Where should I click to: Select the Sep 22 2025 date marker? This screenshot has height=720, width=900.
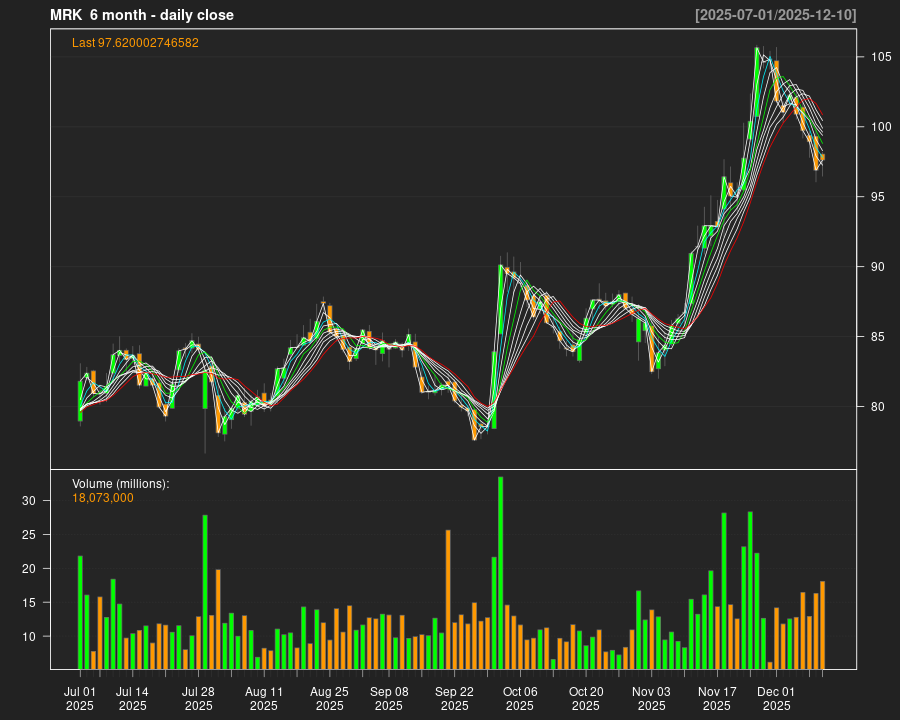(x=454, y=698)
